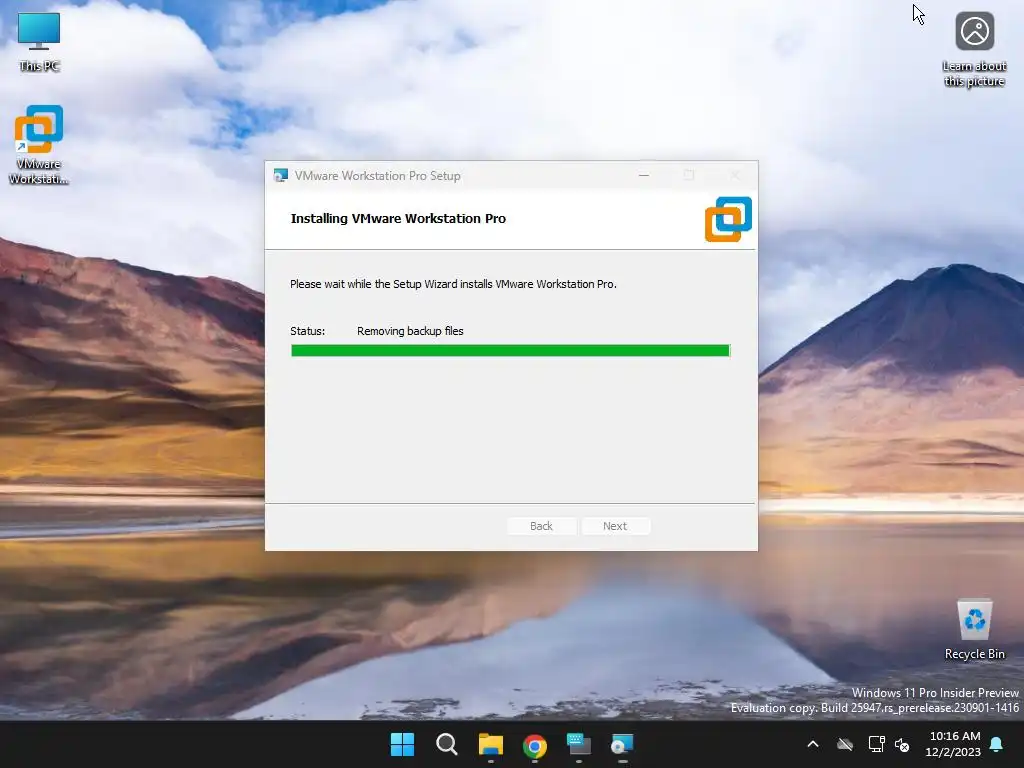The height and width of the screenshot is (768, 1024).
Task: Click the Removing backup files status text
Action: [410, 331]
